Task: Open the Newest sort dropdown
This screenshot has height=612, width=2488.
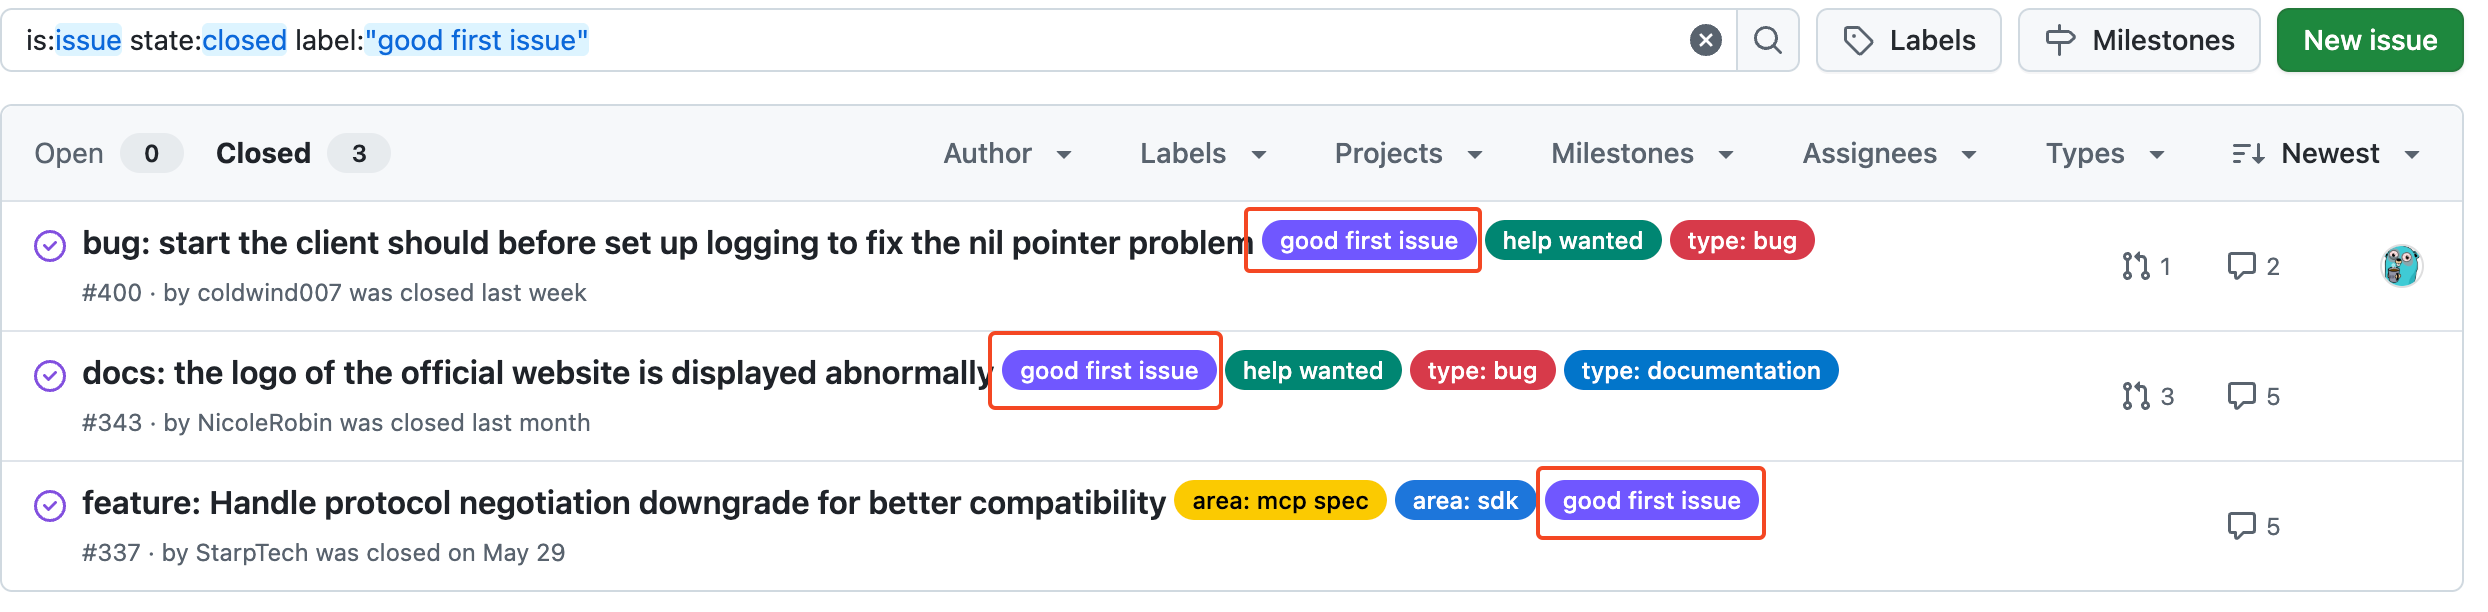Action: [x=2326, y=153]
